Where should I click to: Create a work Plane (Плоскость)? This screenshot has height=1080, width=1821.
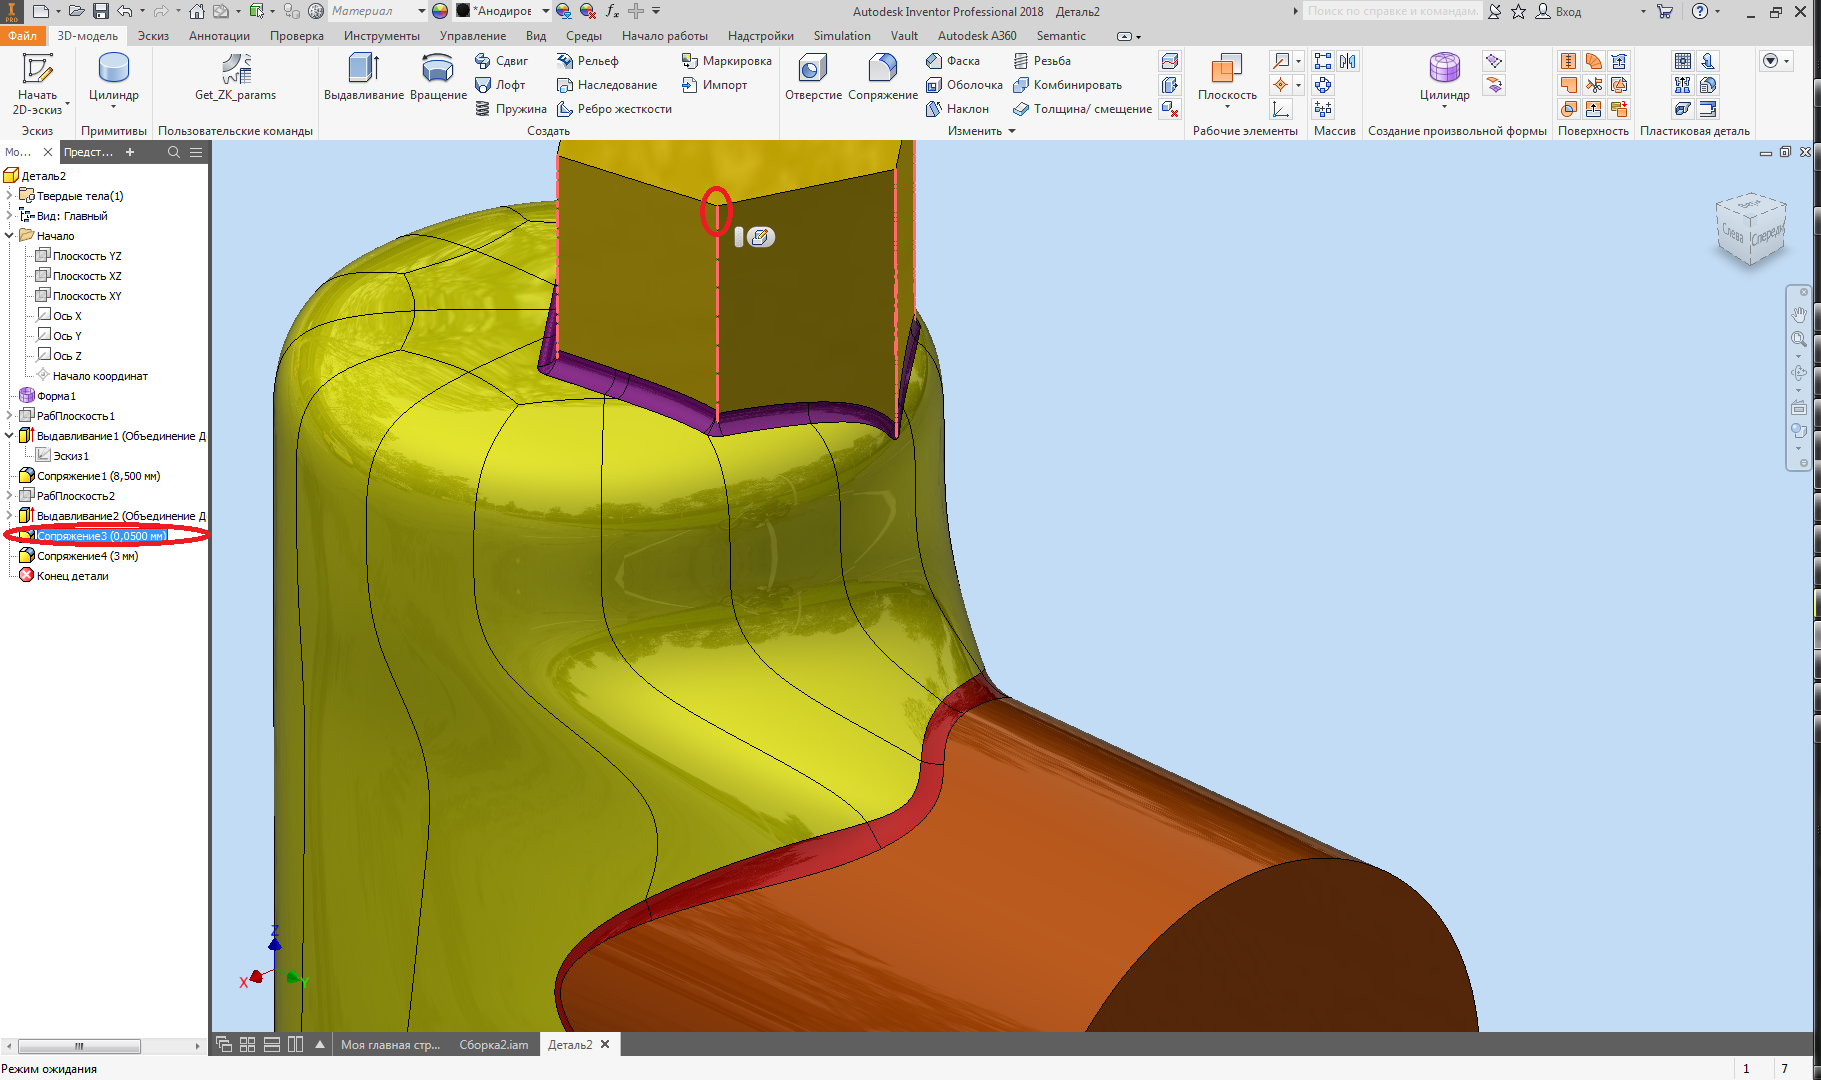(1227, 78)
